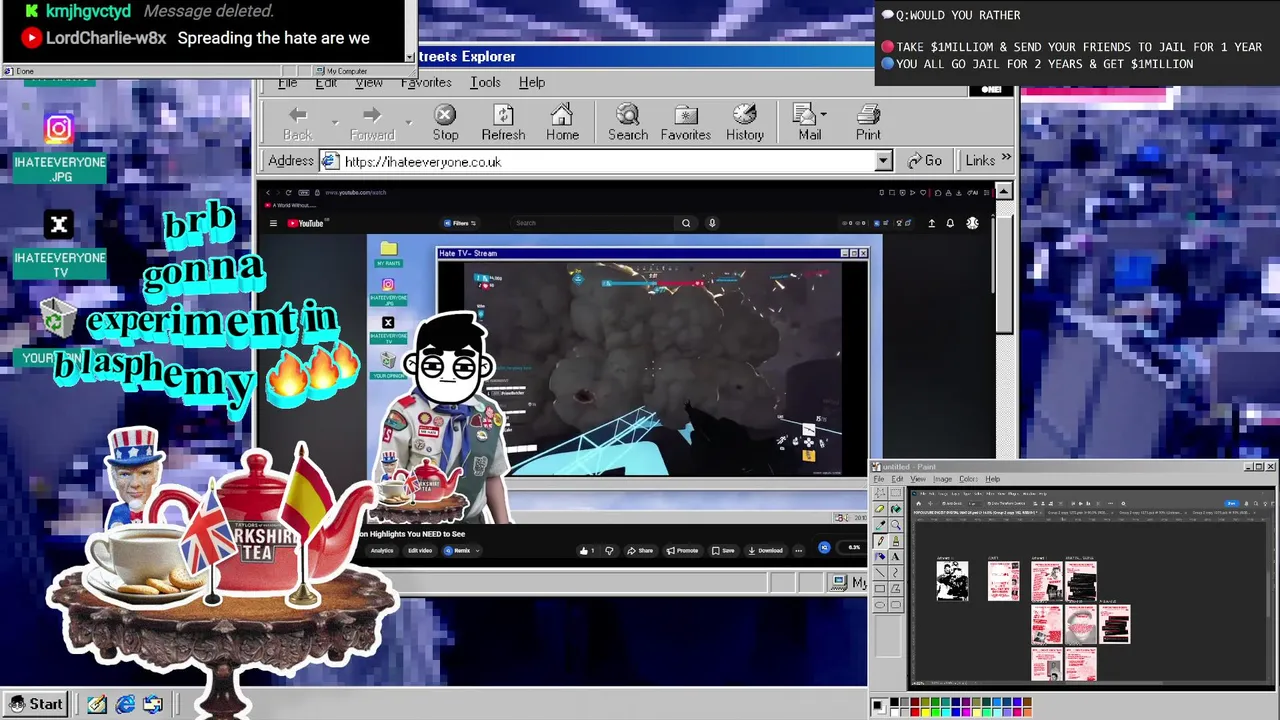Viewport: 1280px width, 720px height.
Task: Click the YouTube notifications bell
Action: point(950,223)
